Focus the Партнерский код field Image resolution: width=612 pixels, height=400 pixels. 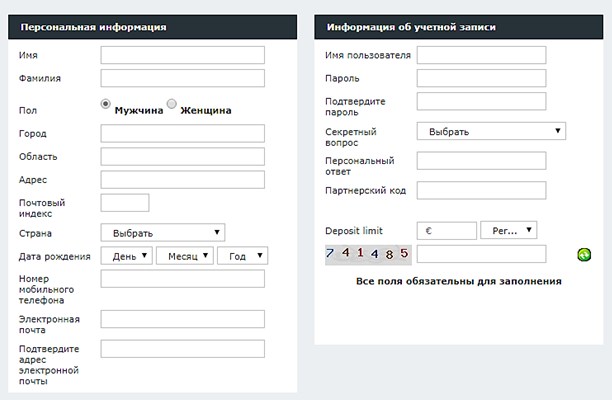point(481,190)
